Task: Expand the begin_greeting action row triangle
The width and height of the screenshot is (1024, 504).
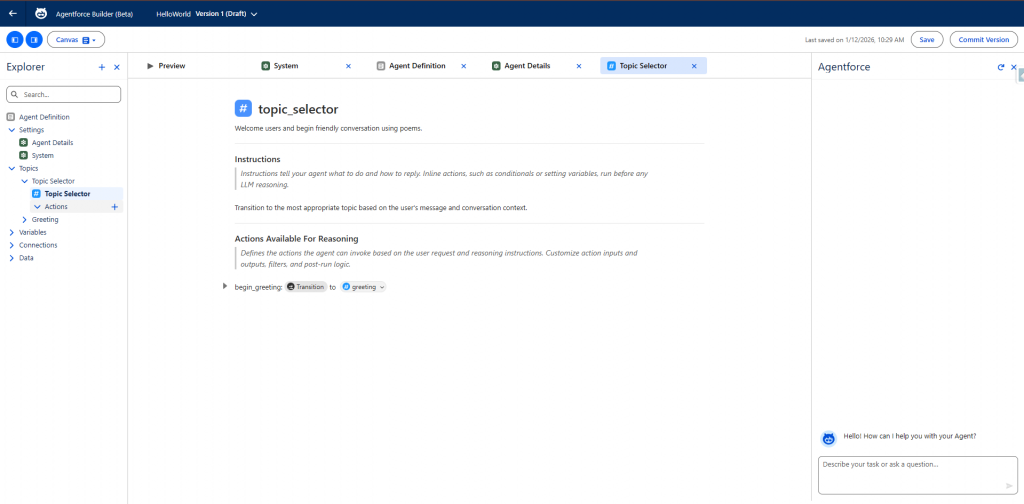Action: (225, 286)
